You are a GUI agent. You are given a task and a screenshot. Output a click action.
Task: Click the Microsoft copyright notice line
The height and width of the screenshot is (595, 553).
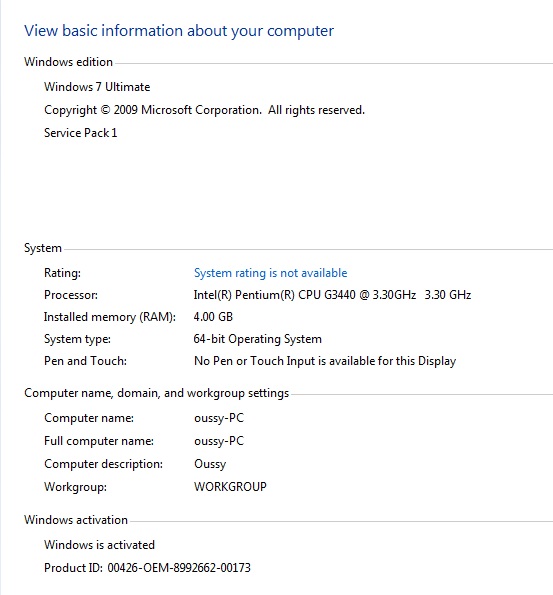(x=204, y=110)
